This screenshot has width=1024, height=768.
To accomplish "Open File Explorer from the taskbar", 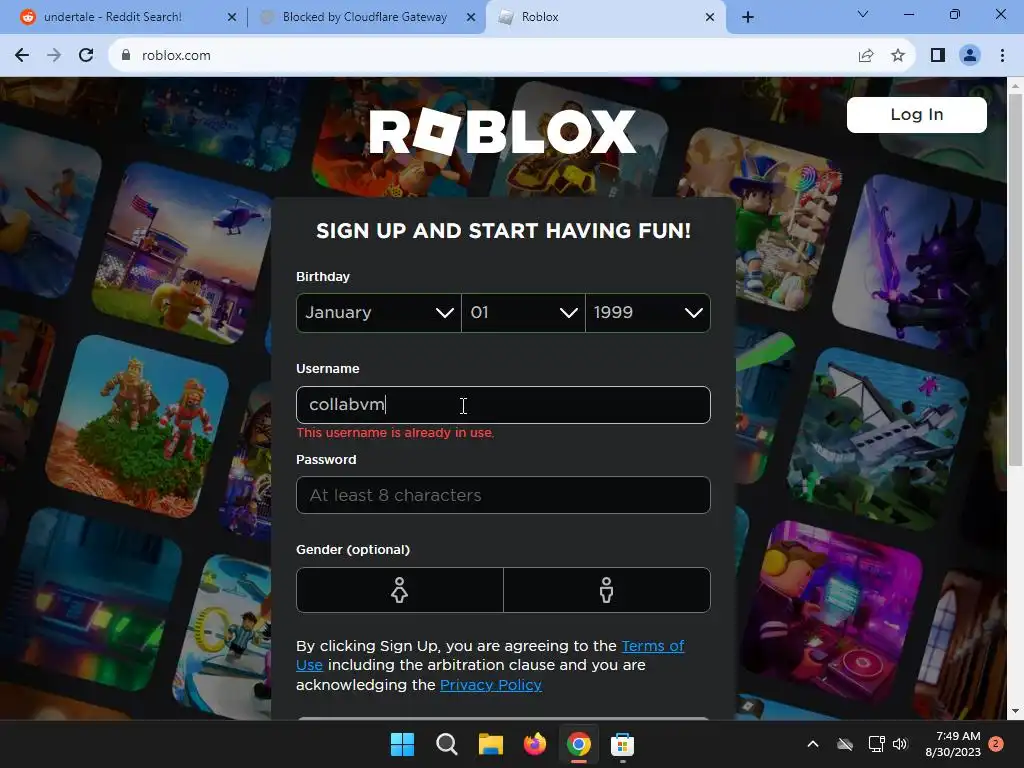I will tap(490, 744).
